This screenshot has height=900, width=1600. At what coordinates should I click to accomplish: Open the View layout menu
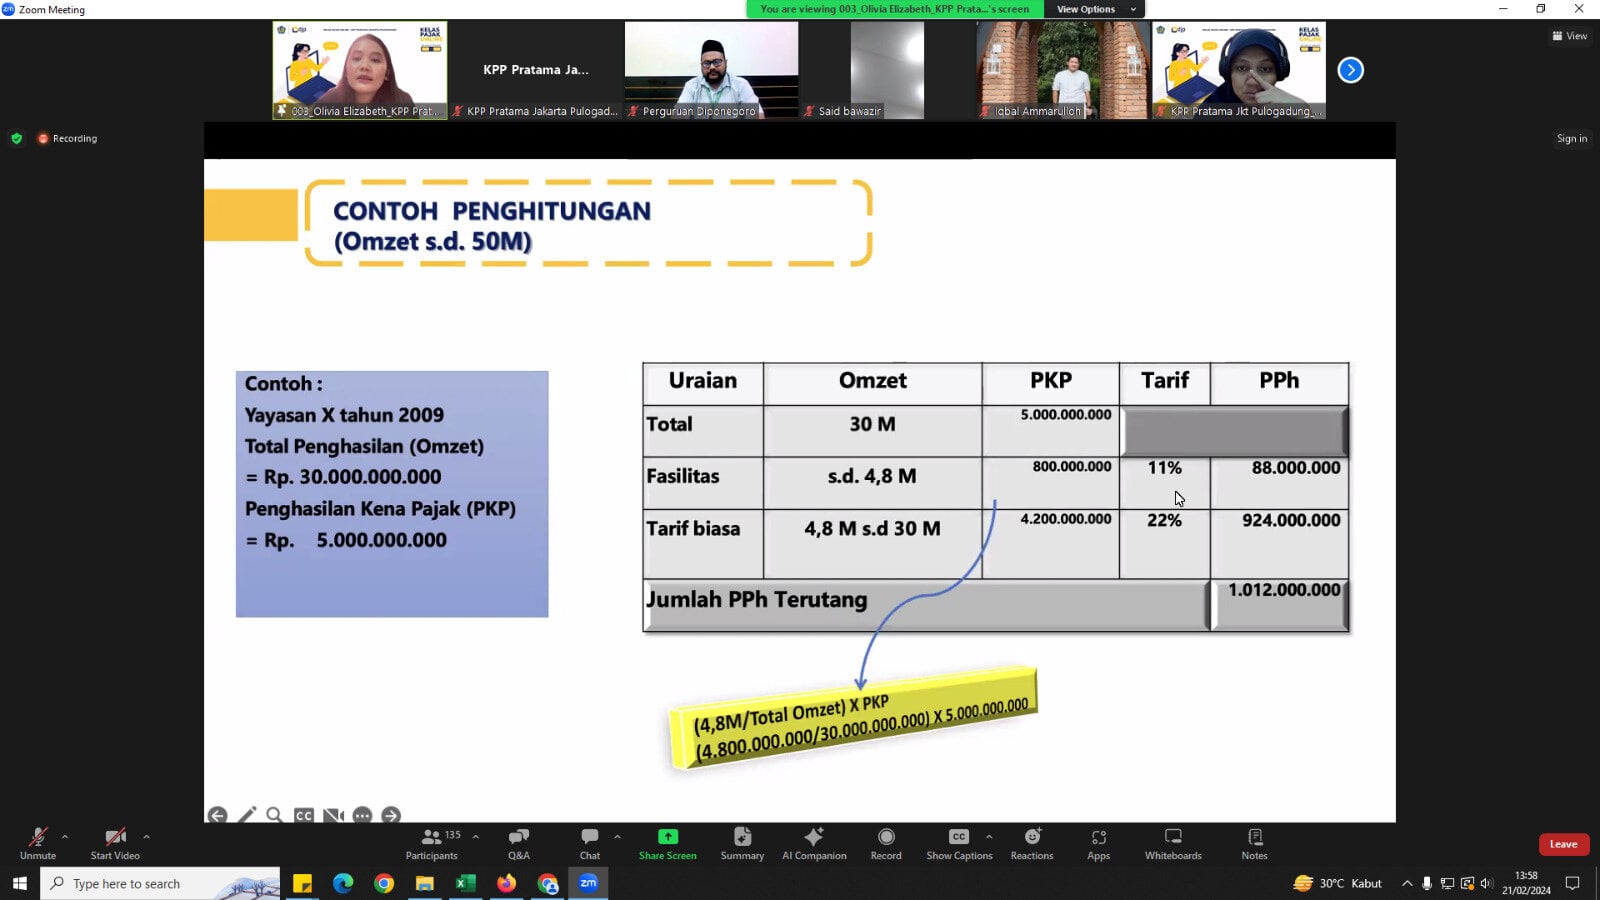[1569, 36]
